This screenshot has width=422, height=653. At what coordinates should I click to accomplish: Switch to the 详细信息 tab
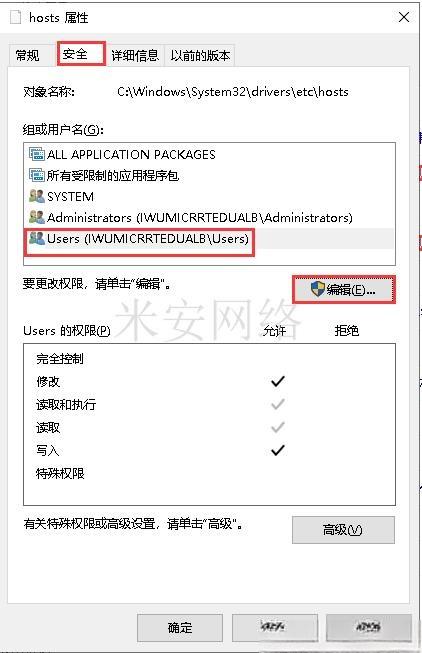tap(135, 55)
